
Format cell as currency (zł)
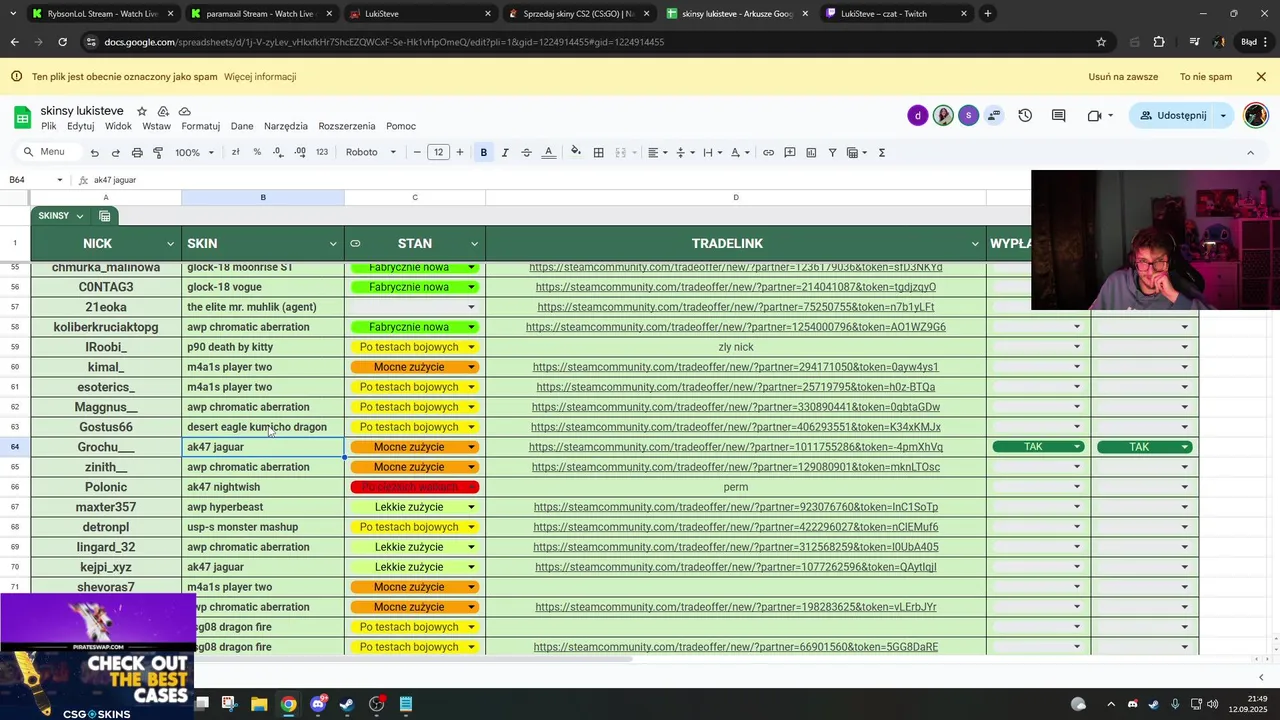(235, 152)
